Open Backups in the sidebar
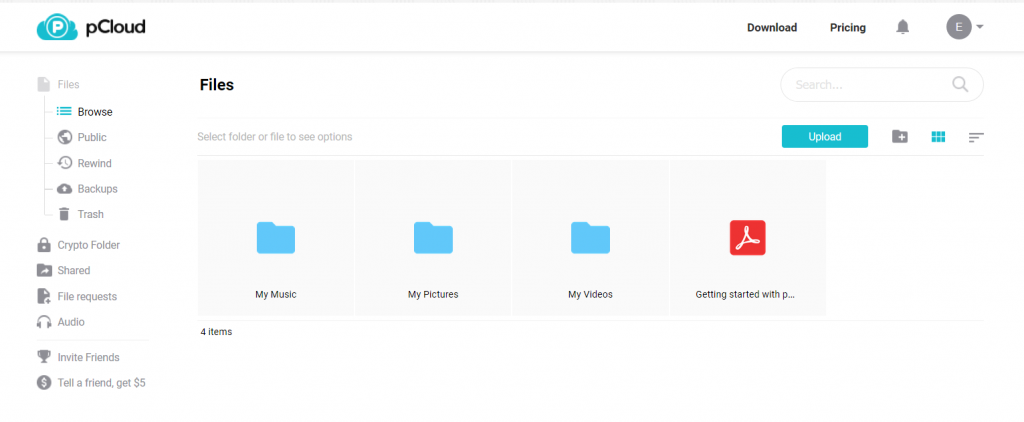The height and width of the screenshot is (422, 1024). [x=97, y=189]
